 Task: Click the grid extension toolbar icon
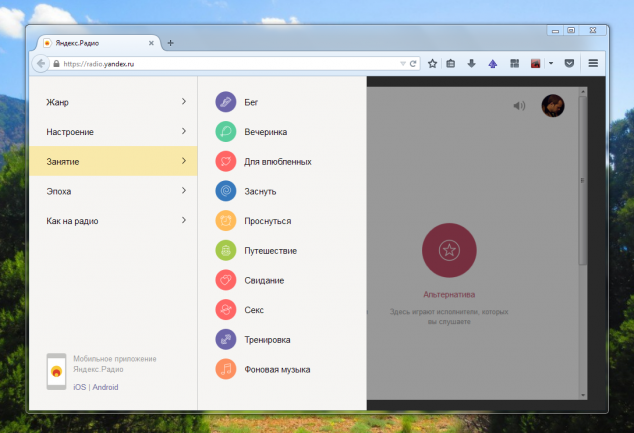coord(514,63)
